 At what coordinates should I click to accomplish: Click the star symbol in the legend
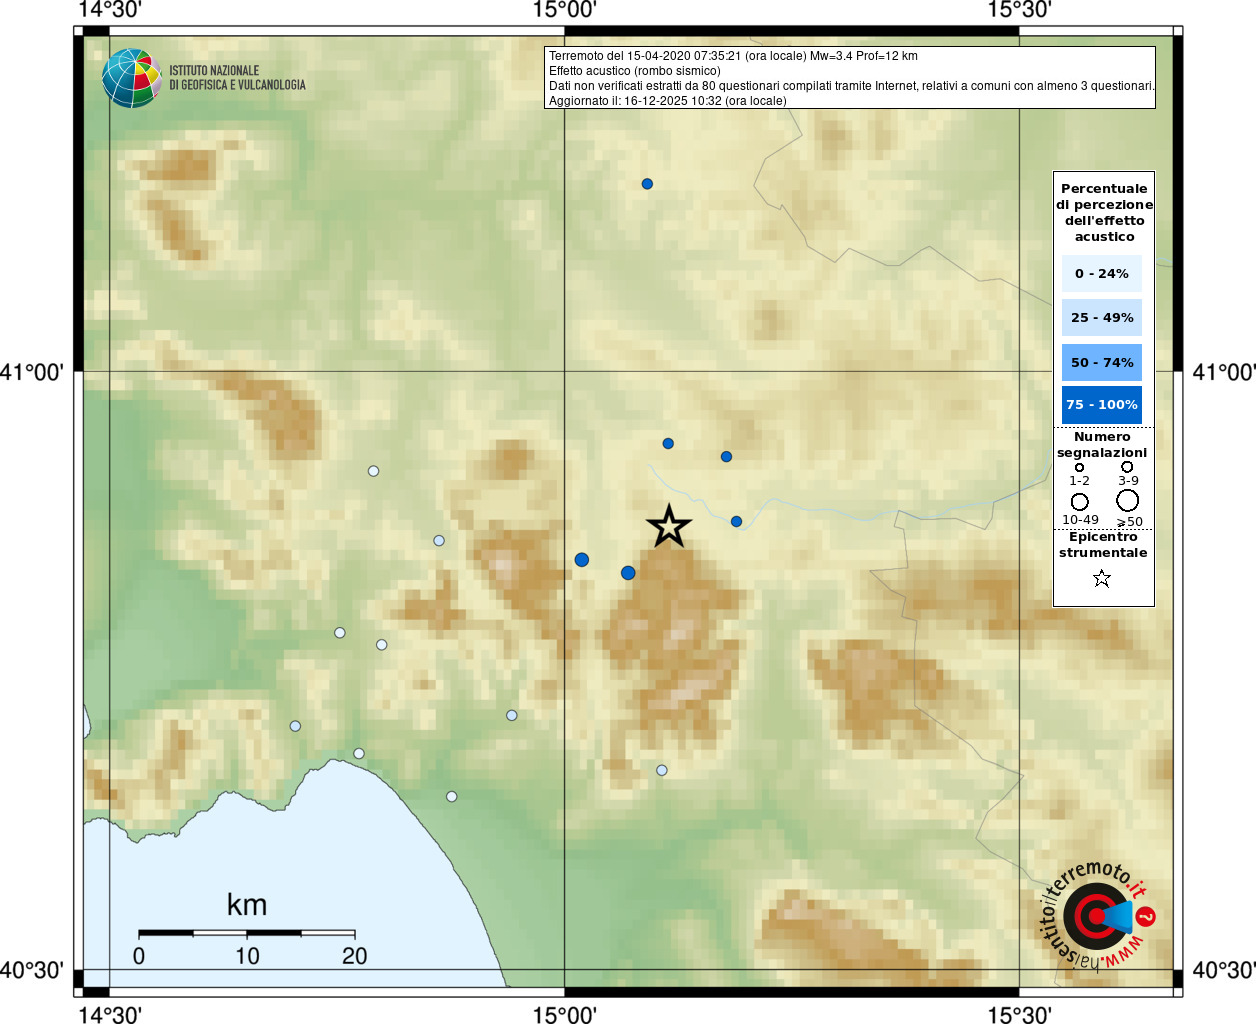point(1102,578)
